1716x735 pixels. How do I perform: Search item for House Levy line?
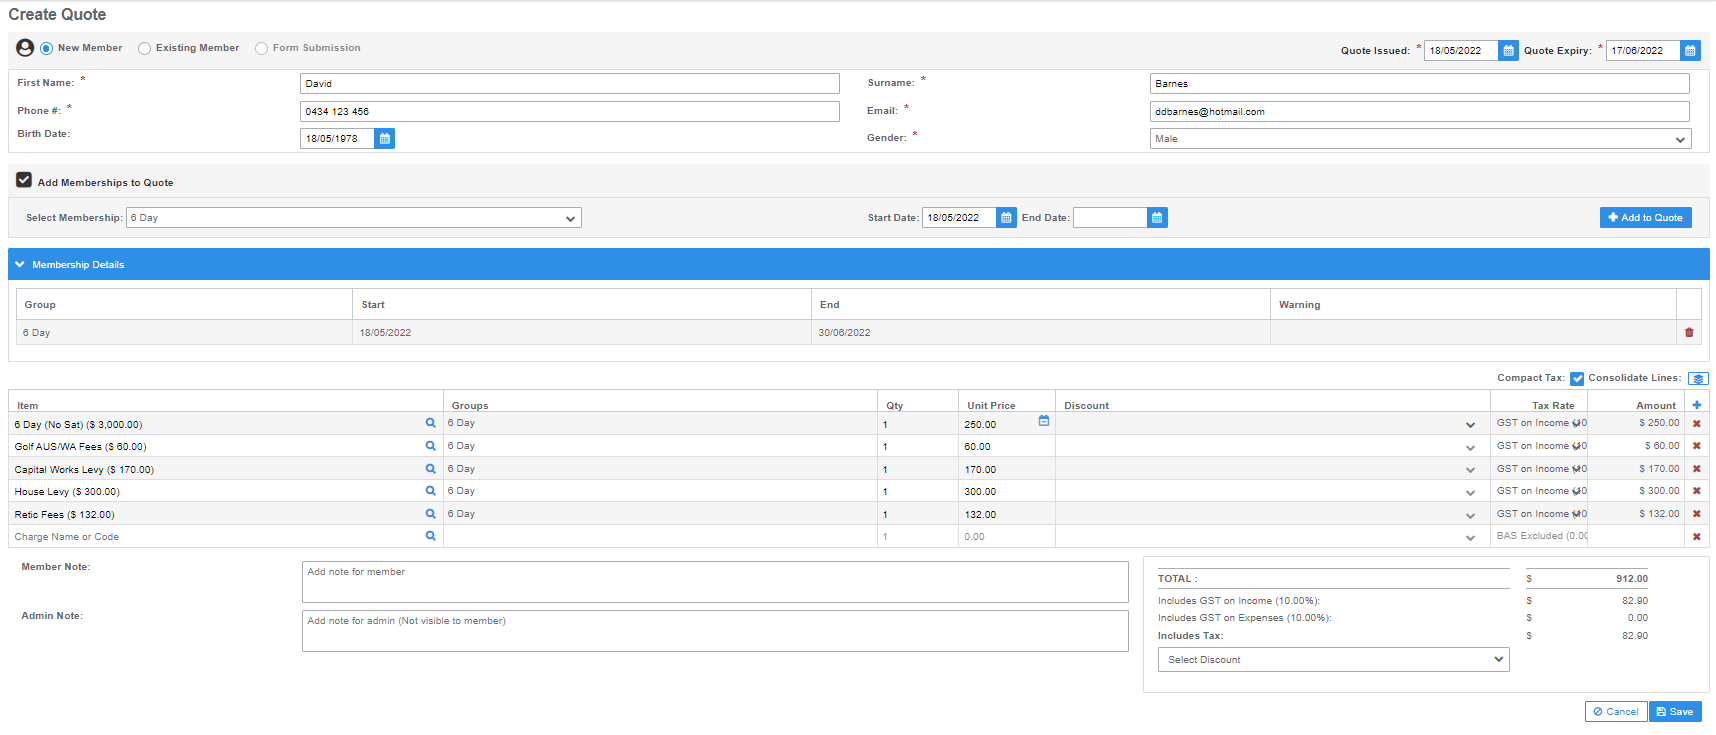(431, 491)
